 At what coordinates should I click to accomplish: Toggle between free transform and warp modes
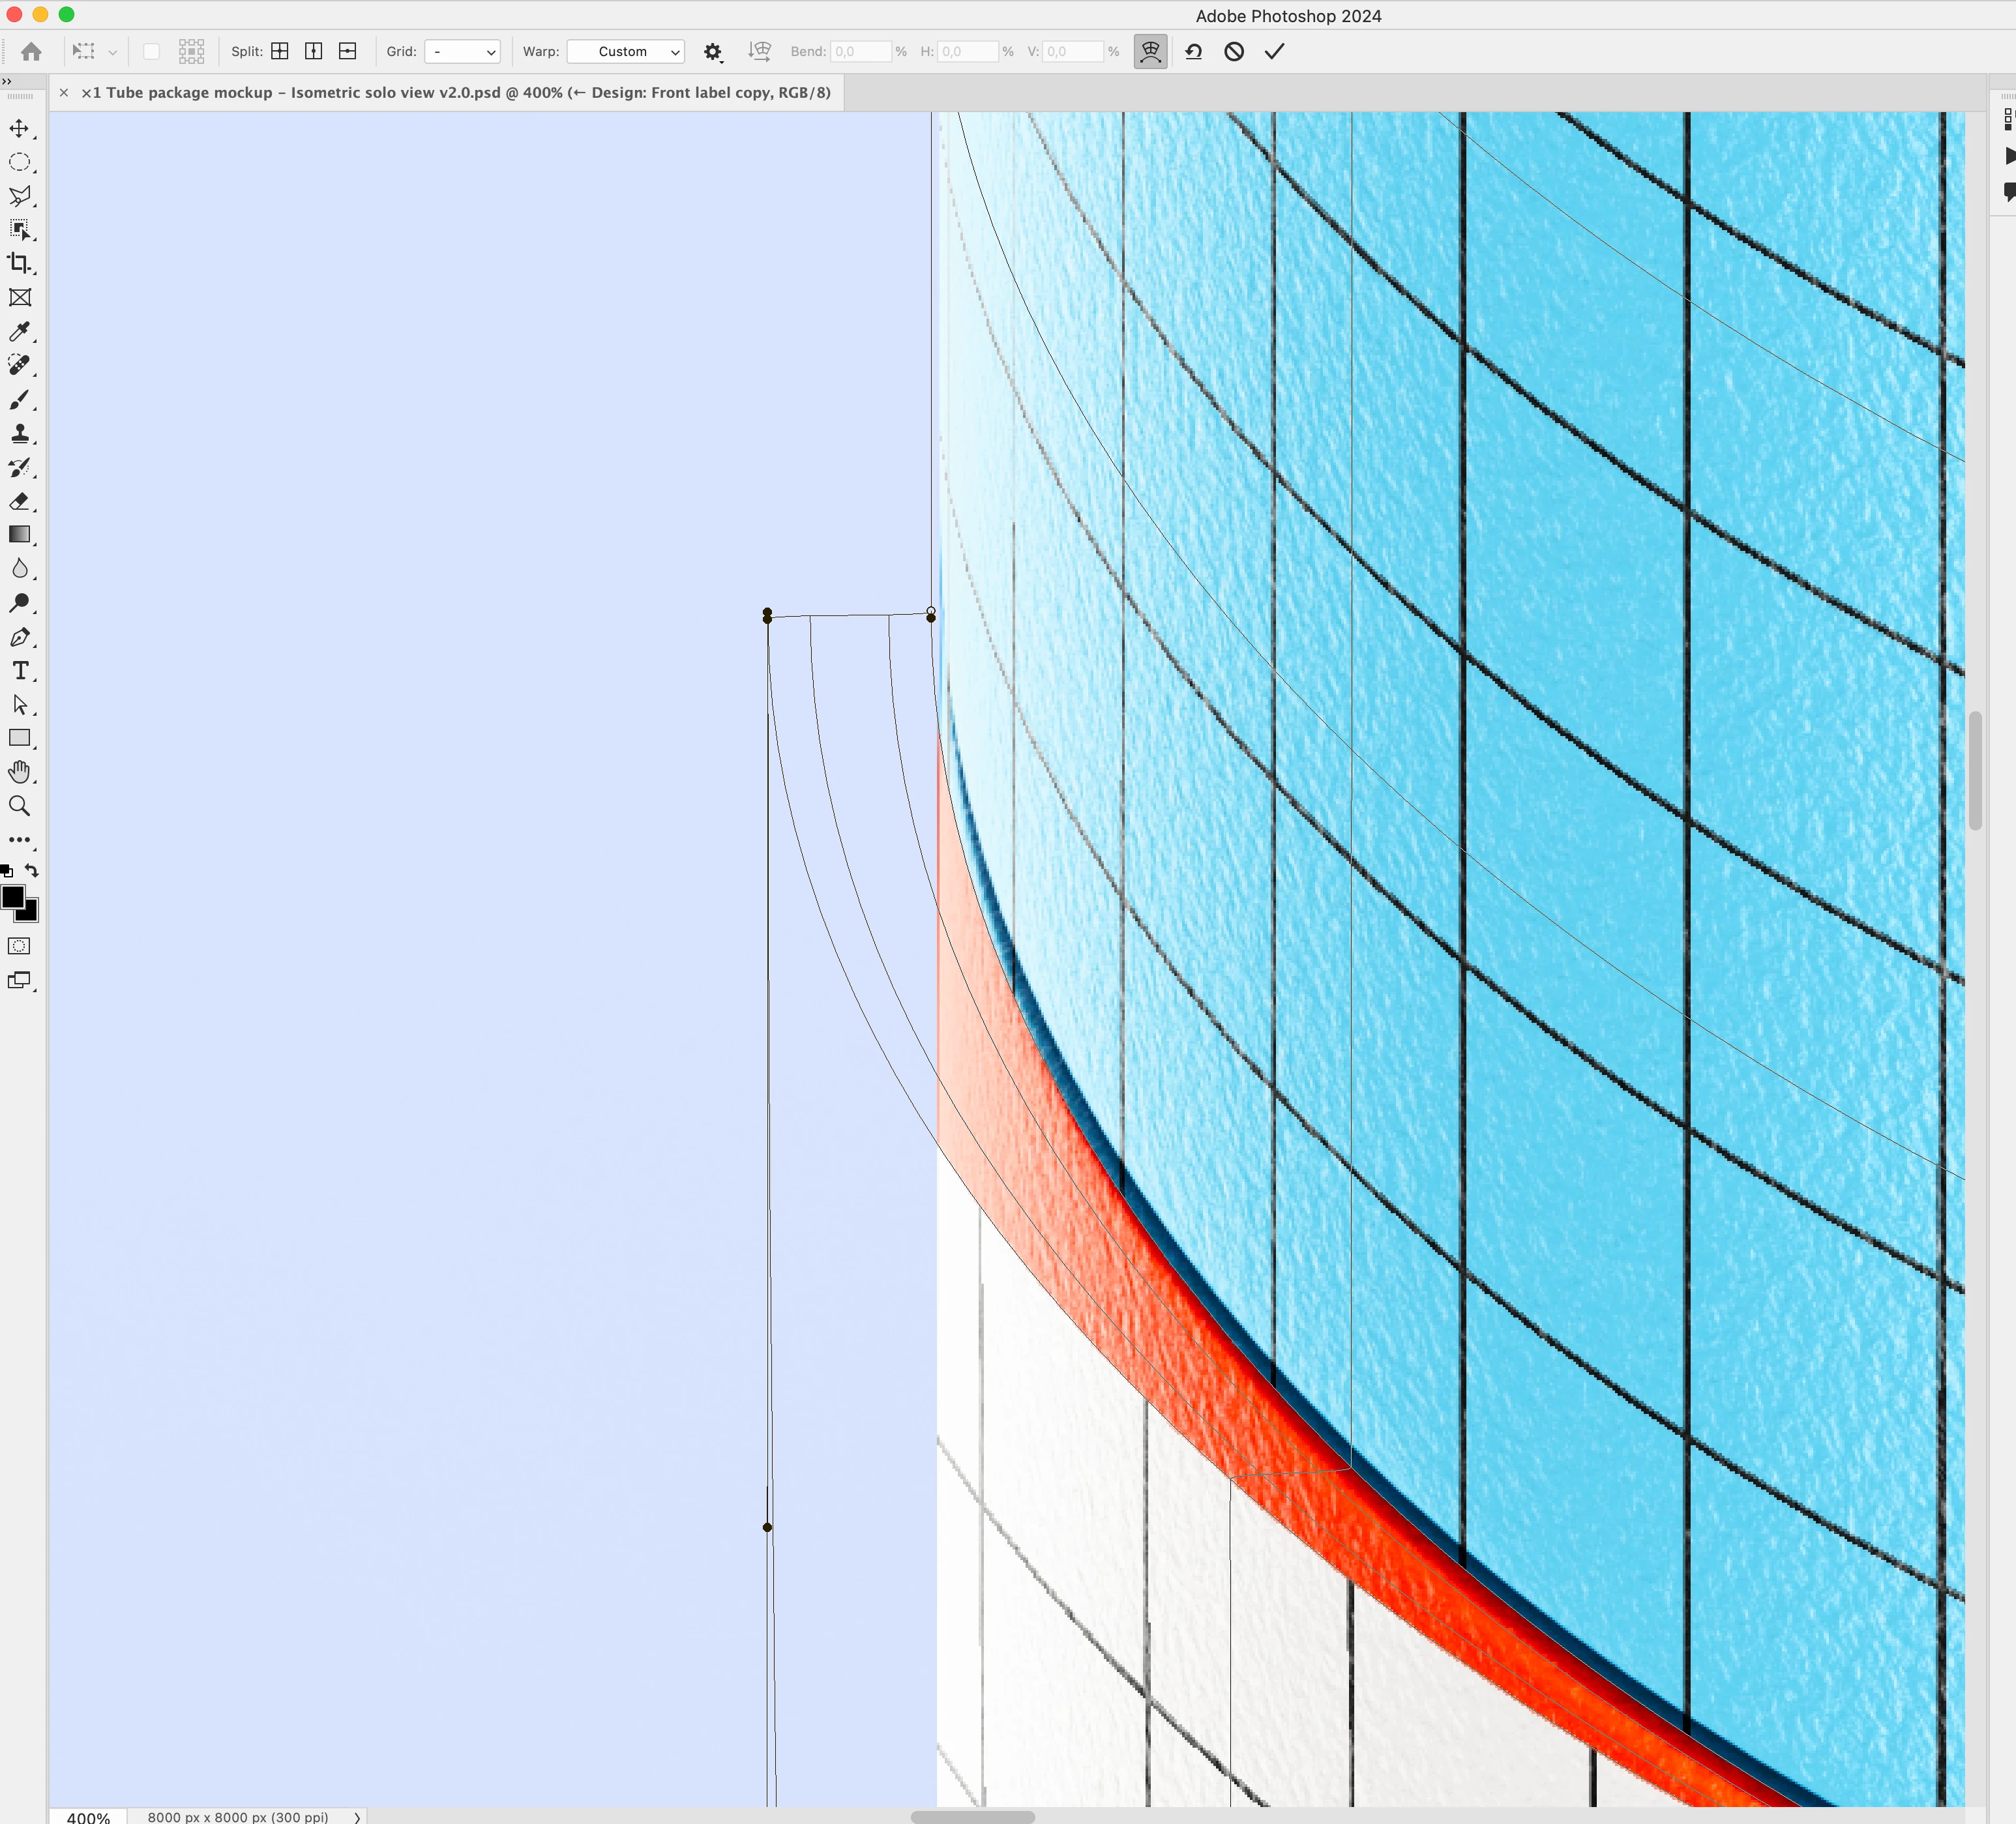coord(1150,51)
